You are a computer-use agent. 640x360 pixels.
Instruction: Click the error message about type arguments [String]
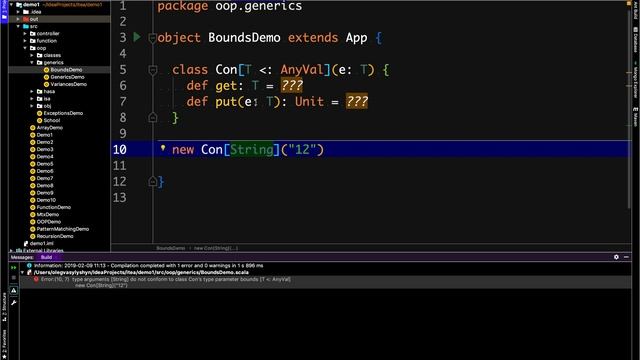pyautogui.click(x=166, y=280)
